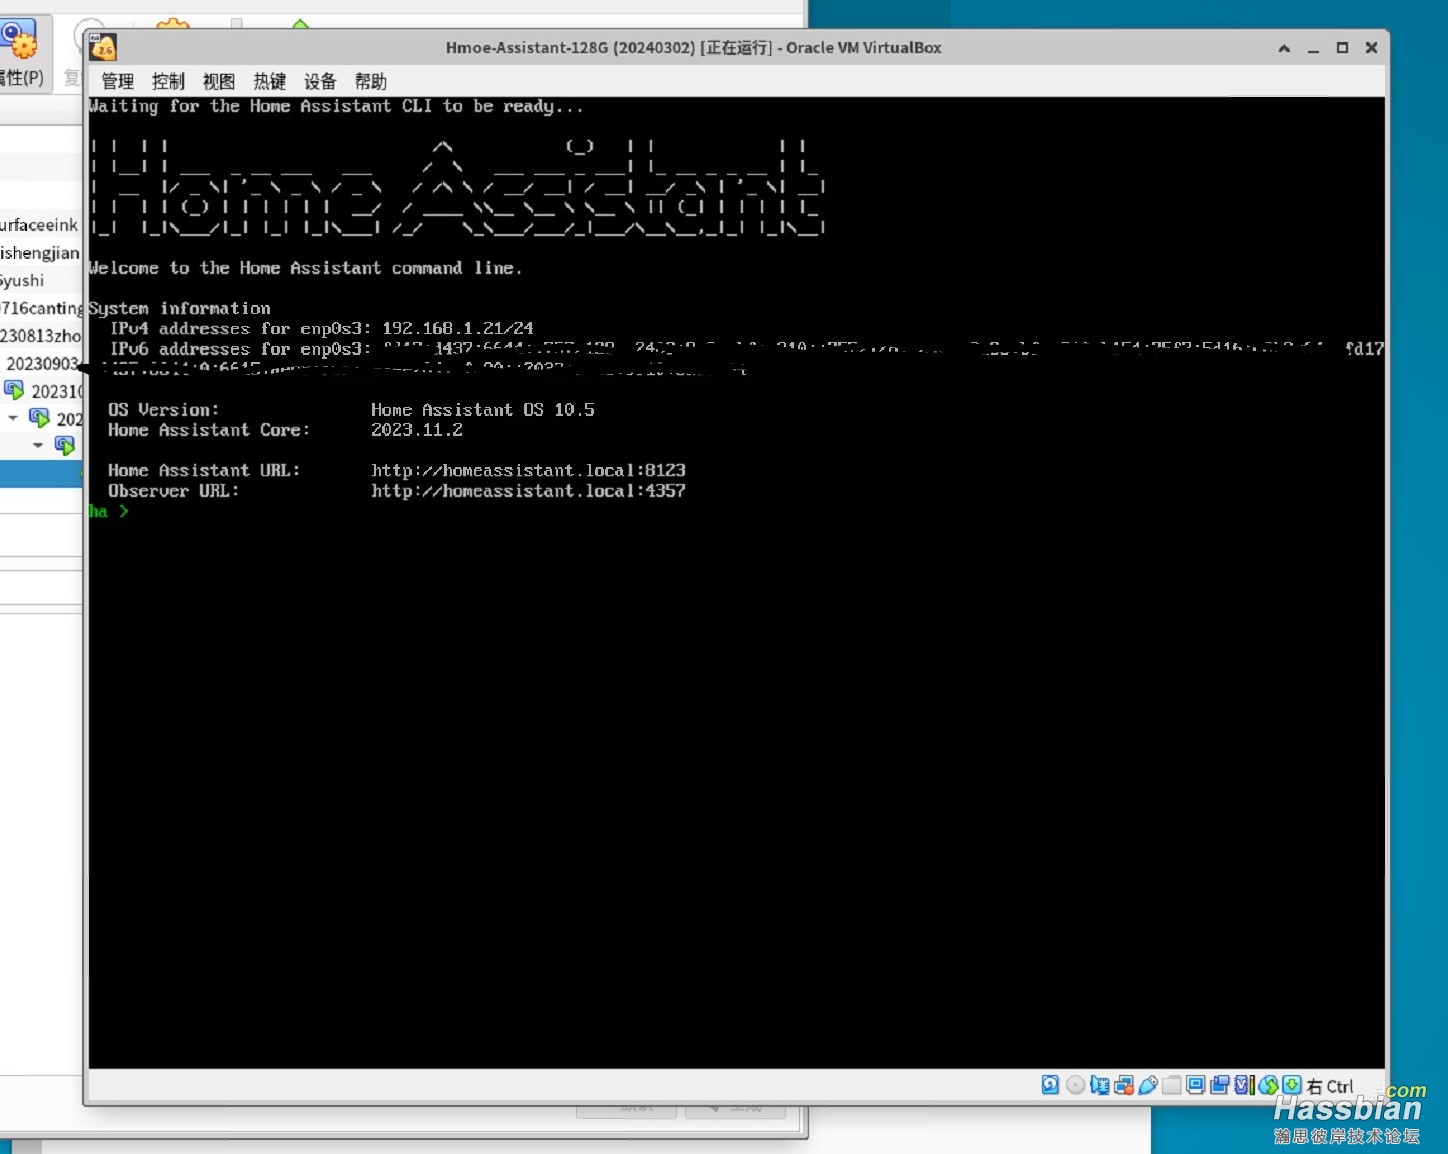Image resolution: width=1448 pixels, height=1154 pixels.
Task: Click the keyboard capture arrow status icon
Action: coord(1292,1085)
